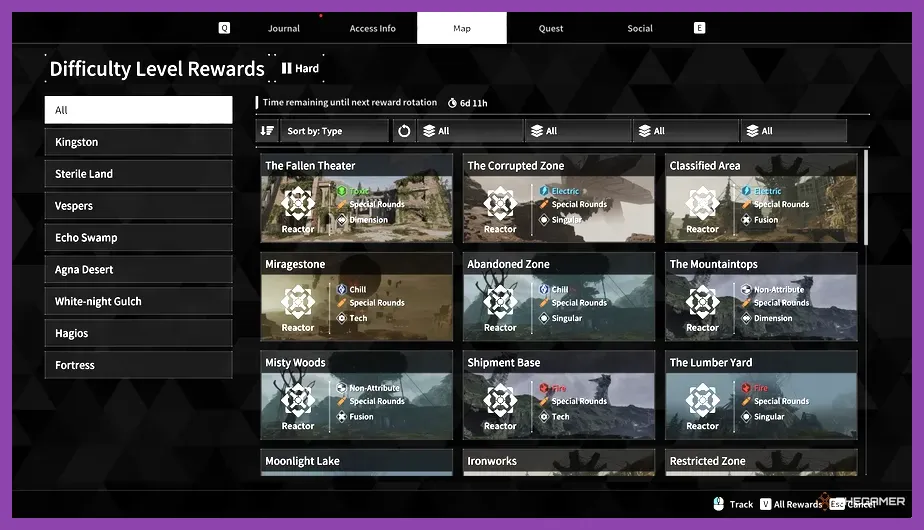924x530 pixels.
Task: Click the Abandoned Zone title
Action: pyautogui.click(x=508, y=264)
